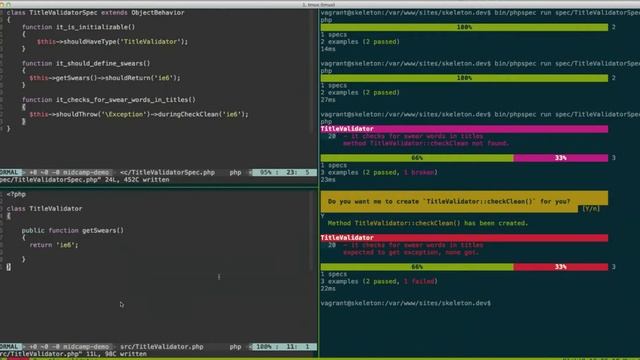Click 'method TitleValidator::checkClean not found.' message
640x360 pixels.
click(x=426, y=144)
